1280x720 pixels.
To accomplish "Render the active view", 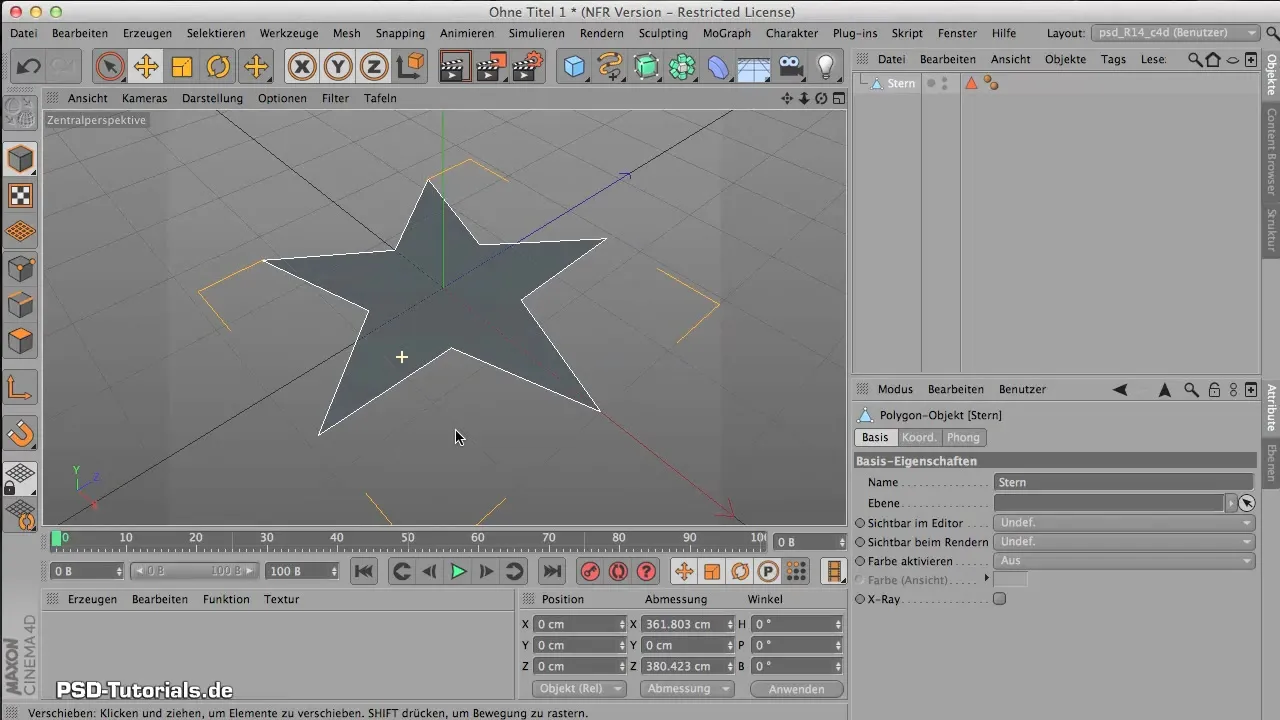I will click(x=454, y=67).
